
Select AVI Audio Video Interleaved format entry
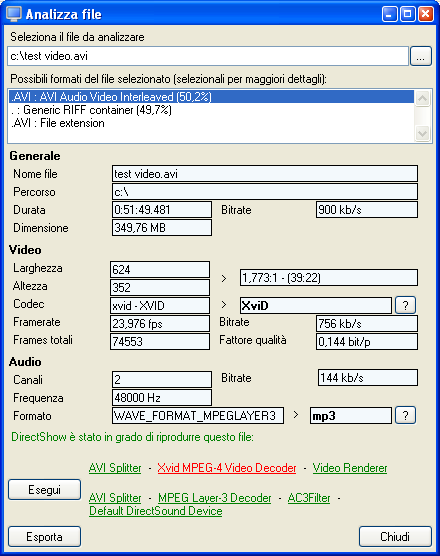211,97
